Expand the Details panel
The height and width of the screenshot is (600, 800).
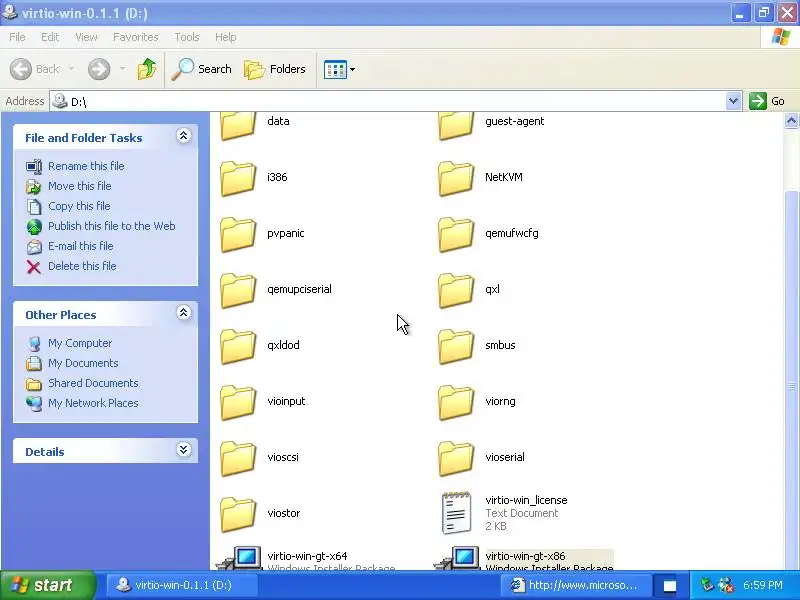click(x=183, y=449)
